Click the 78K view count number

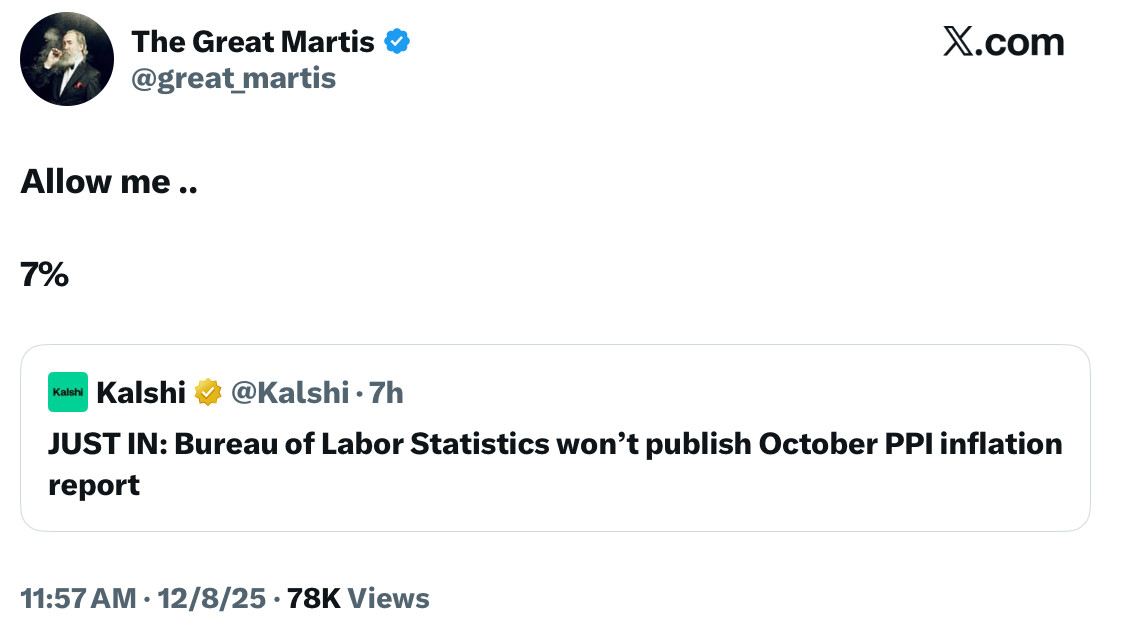314,598
